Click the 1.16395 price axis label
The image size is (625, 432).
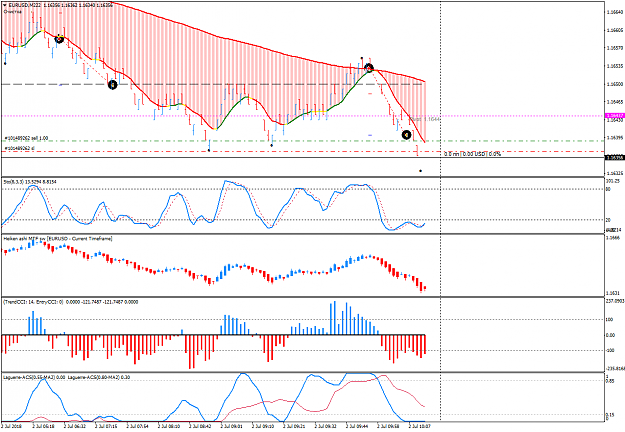click(x=614, y=137)
